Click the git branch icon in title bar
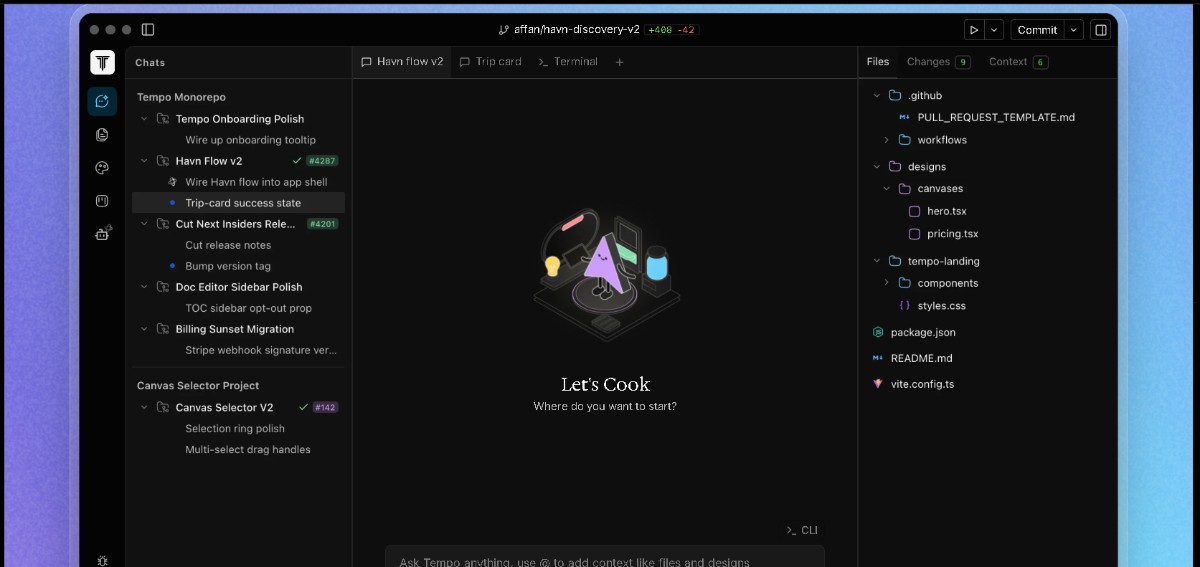 504,30
